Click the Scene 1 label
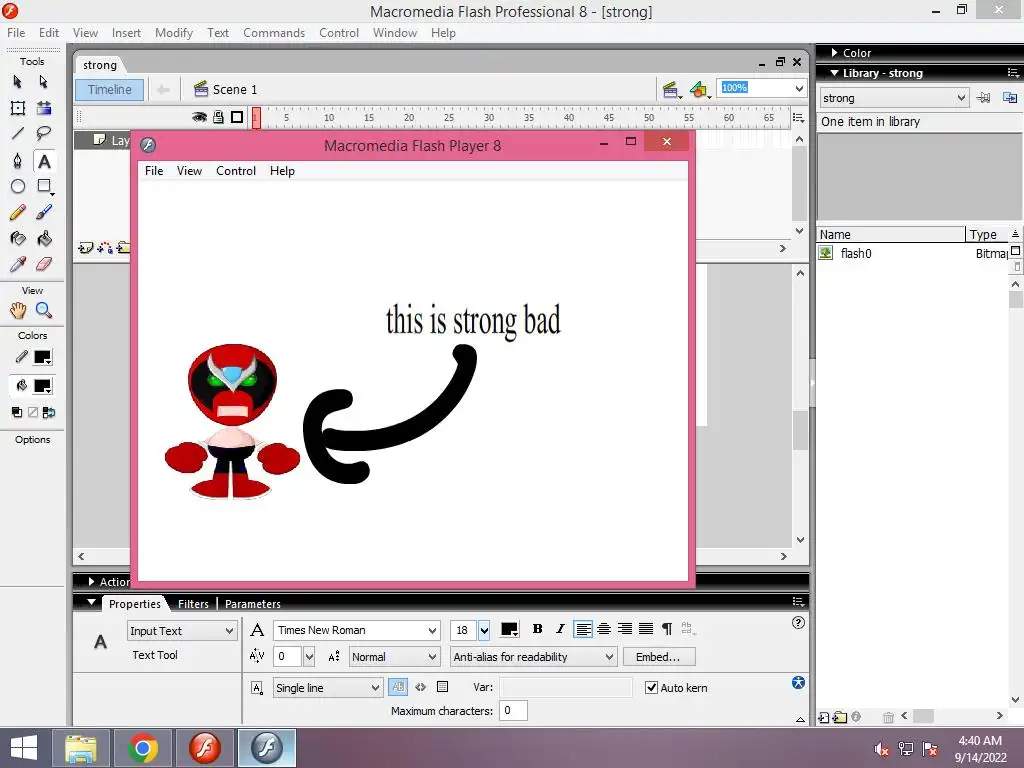 pos(235,89)
